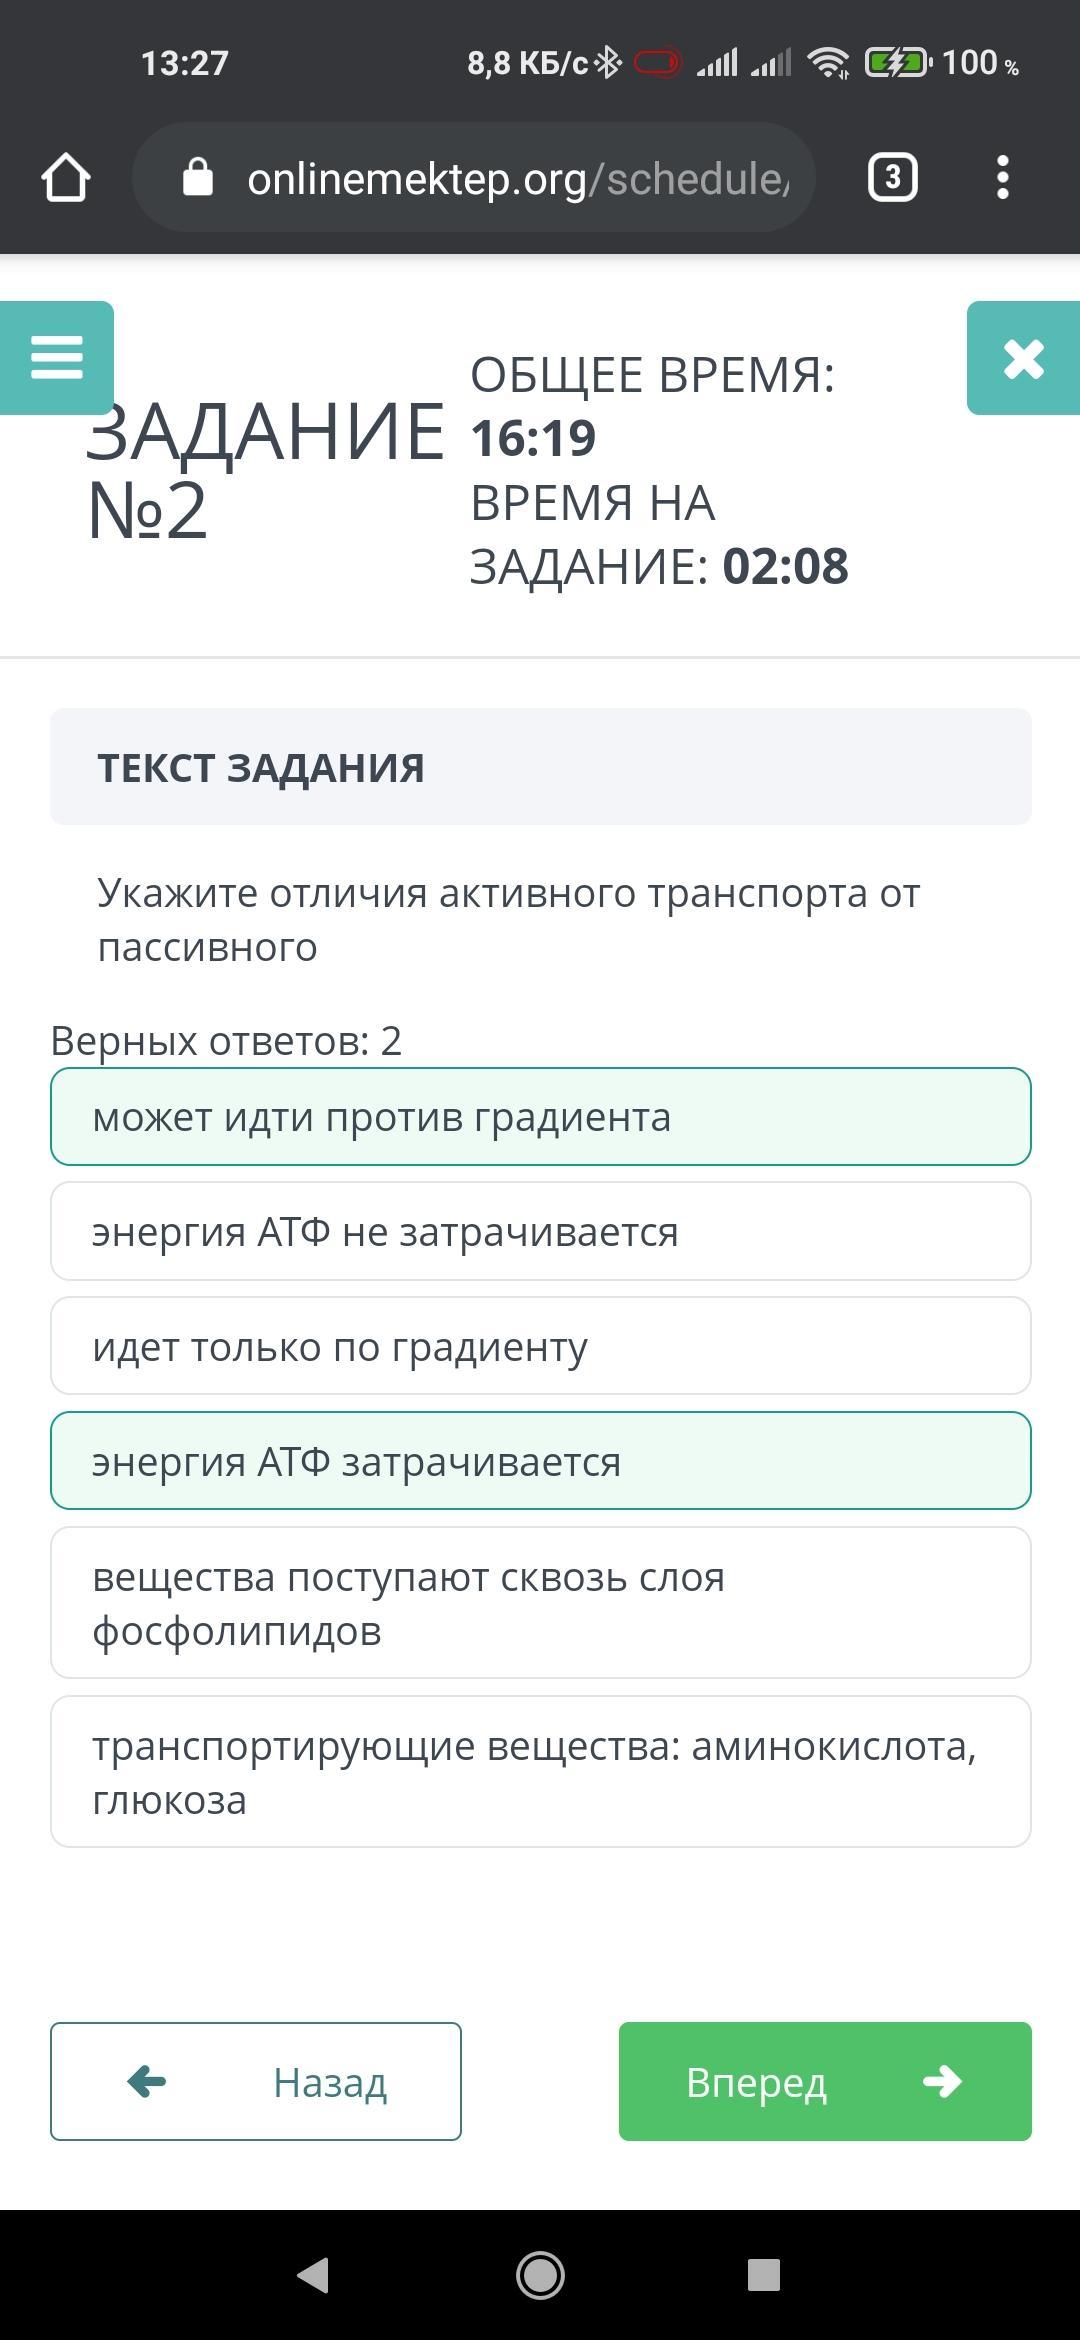Image resolution: width=1080 pixels, height=2340 pixels.
Task: Deselect answer "энергия АТФ затрачивается"
Action: pyautogui.click(x=540, y=1461)
